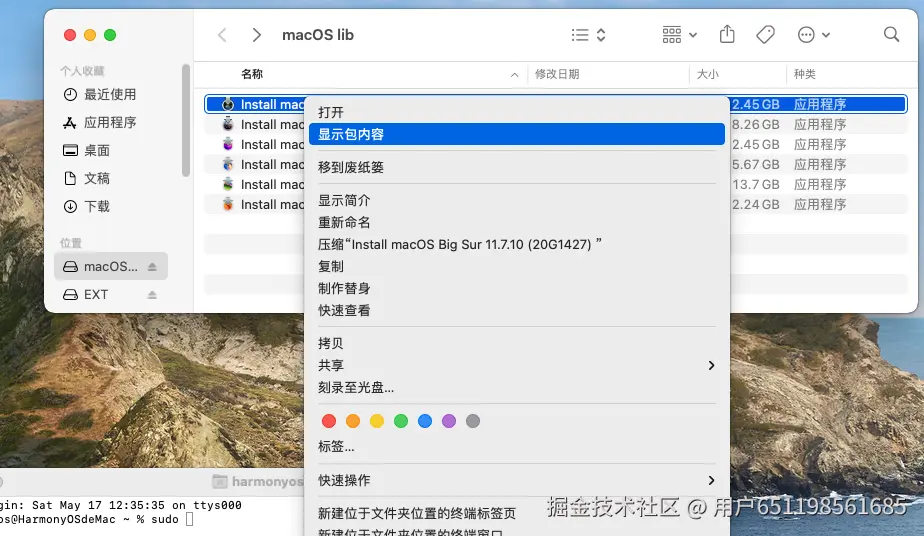924x536 pixels.
Task: Expand 共享 submenu
Action: pyautogui.click(x=517, y=365)
